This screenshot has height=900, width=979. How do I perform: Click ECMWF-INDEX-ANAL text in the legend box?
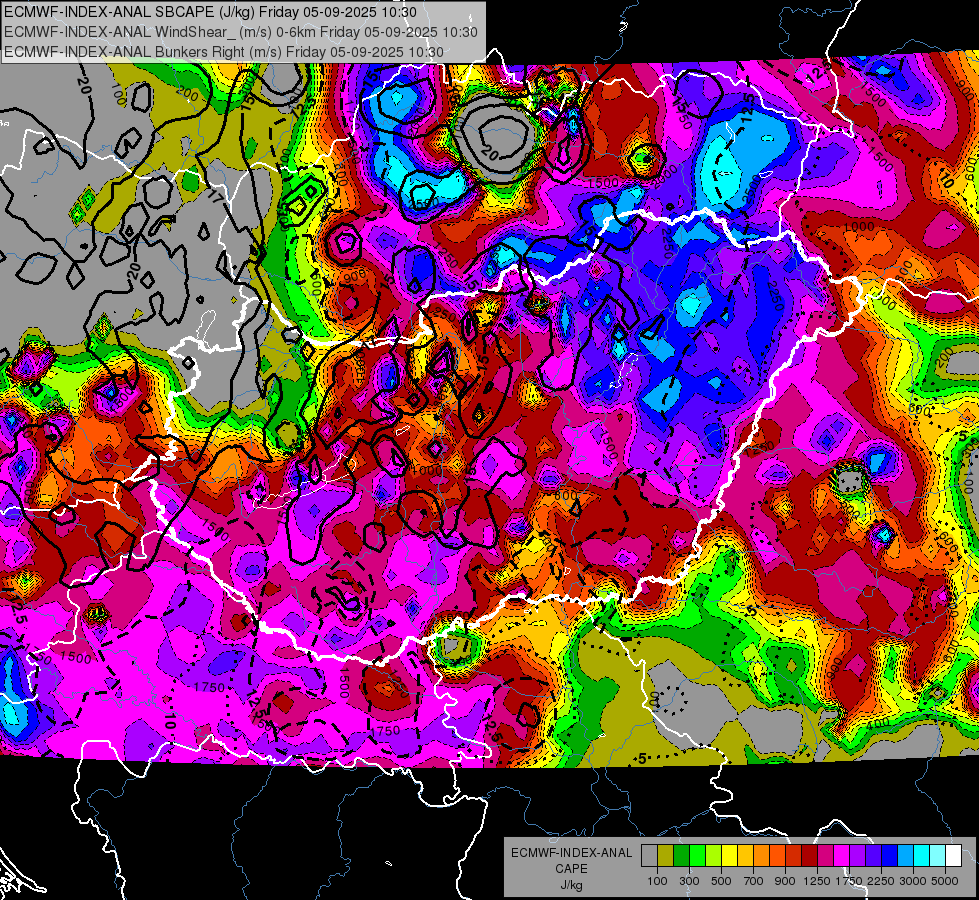coord(571,853)
